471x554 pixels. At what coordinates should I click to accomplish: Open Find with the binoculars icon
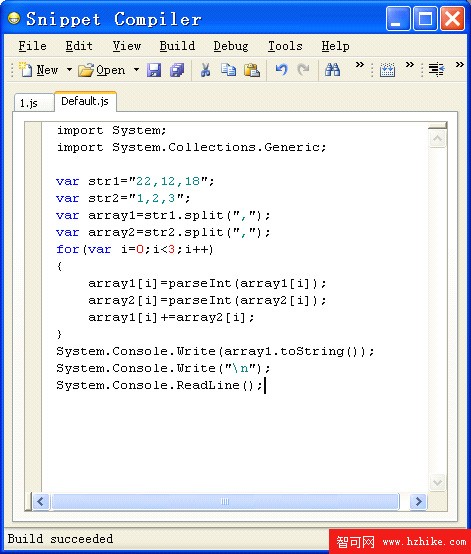tap(332, 70)
